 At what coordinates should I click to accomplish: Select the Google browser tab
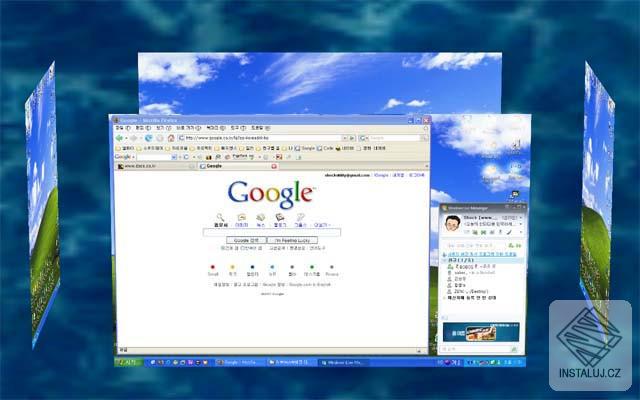click(238, 167)
